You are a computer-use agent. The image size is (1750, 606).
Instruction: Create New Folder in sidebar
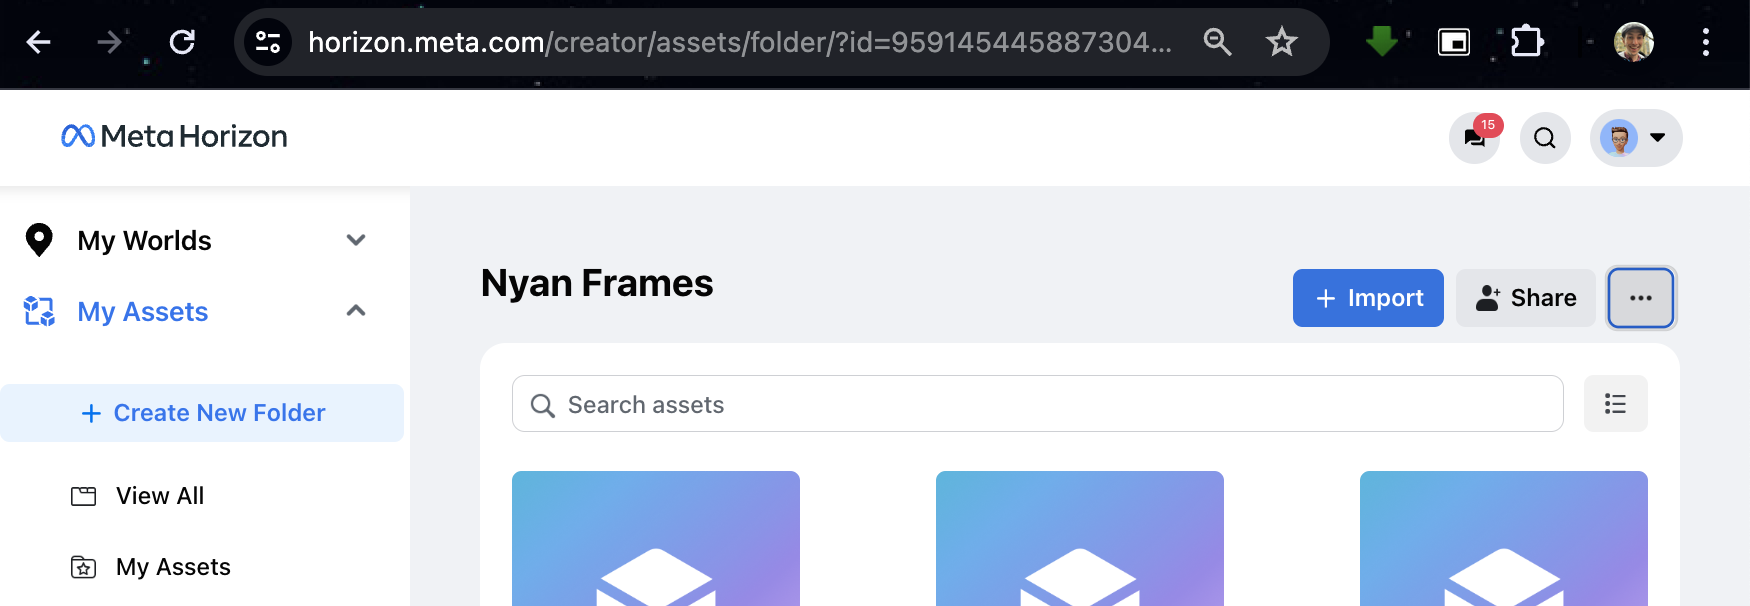pos(202,413)
